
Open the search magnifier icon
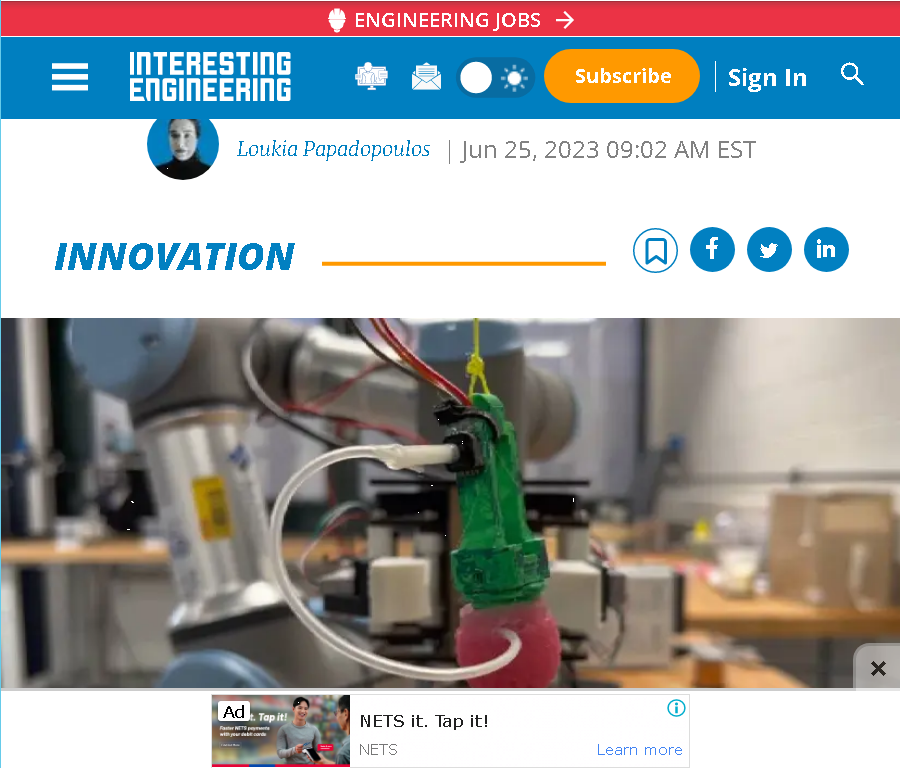[x=852, y=74]
